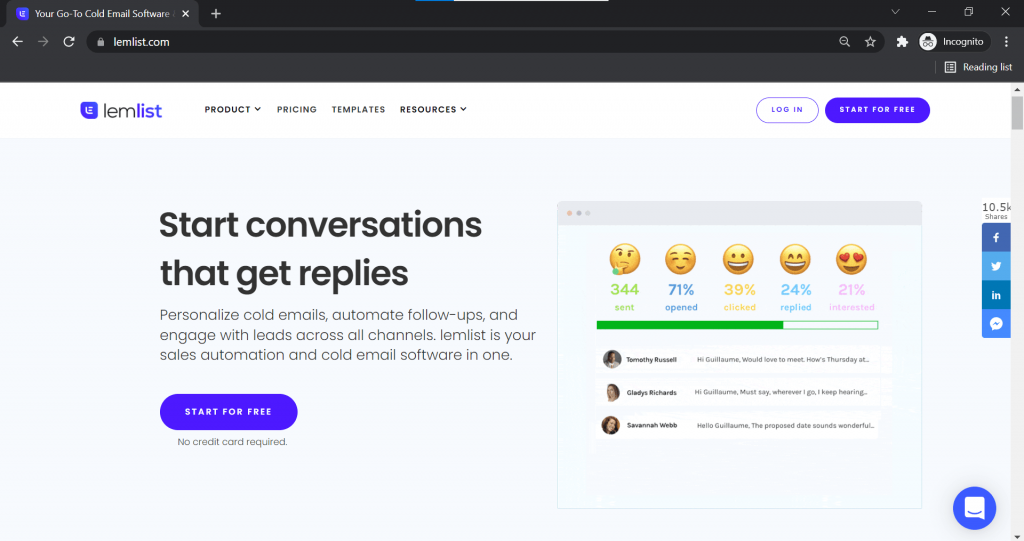Open the zoom magnifier icon in the address bar
This screenshot has height=541, width=1024.
click(844, 42)
